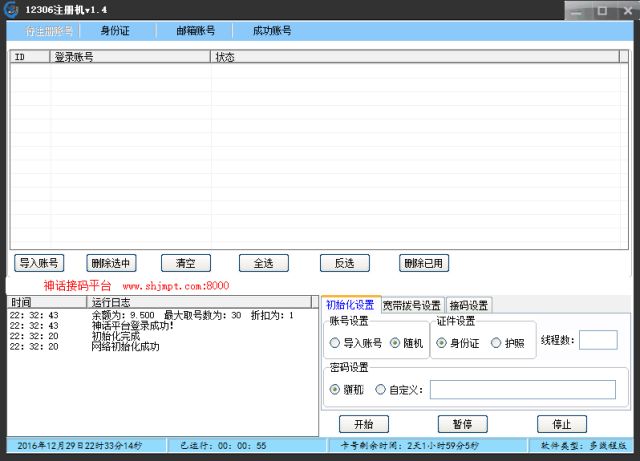Click the 登录账号 column header
This screenshot has width=640, height=461.
pyautogui.click(x=130, y=57)
